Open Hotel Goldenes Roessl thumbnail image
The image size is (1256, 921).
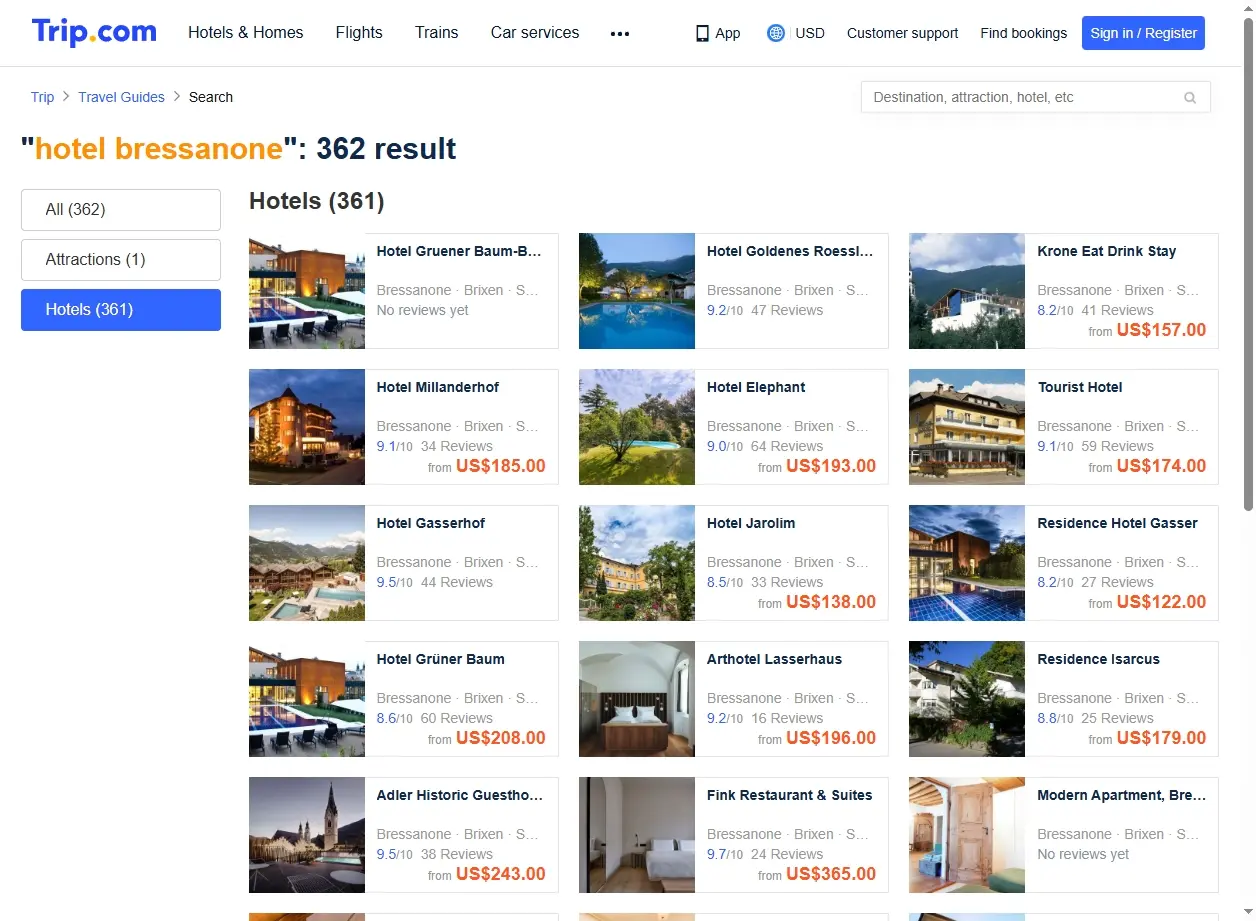637,291
